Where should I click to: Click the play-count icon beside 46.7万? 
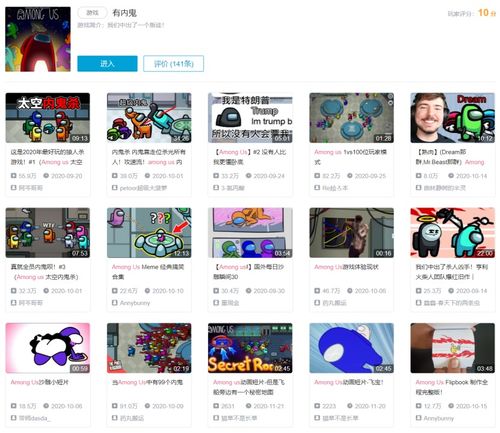[317, 291]
